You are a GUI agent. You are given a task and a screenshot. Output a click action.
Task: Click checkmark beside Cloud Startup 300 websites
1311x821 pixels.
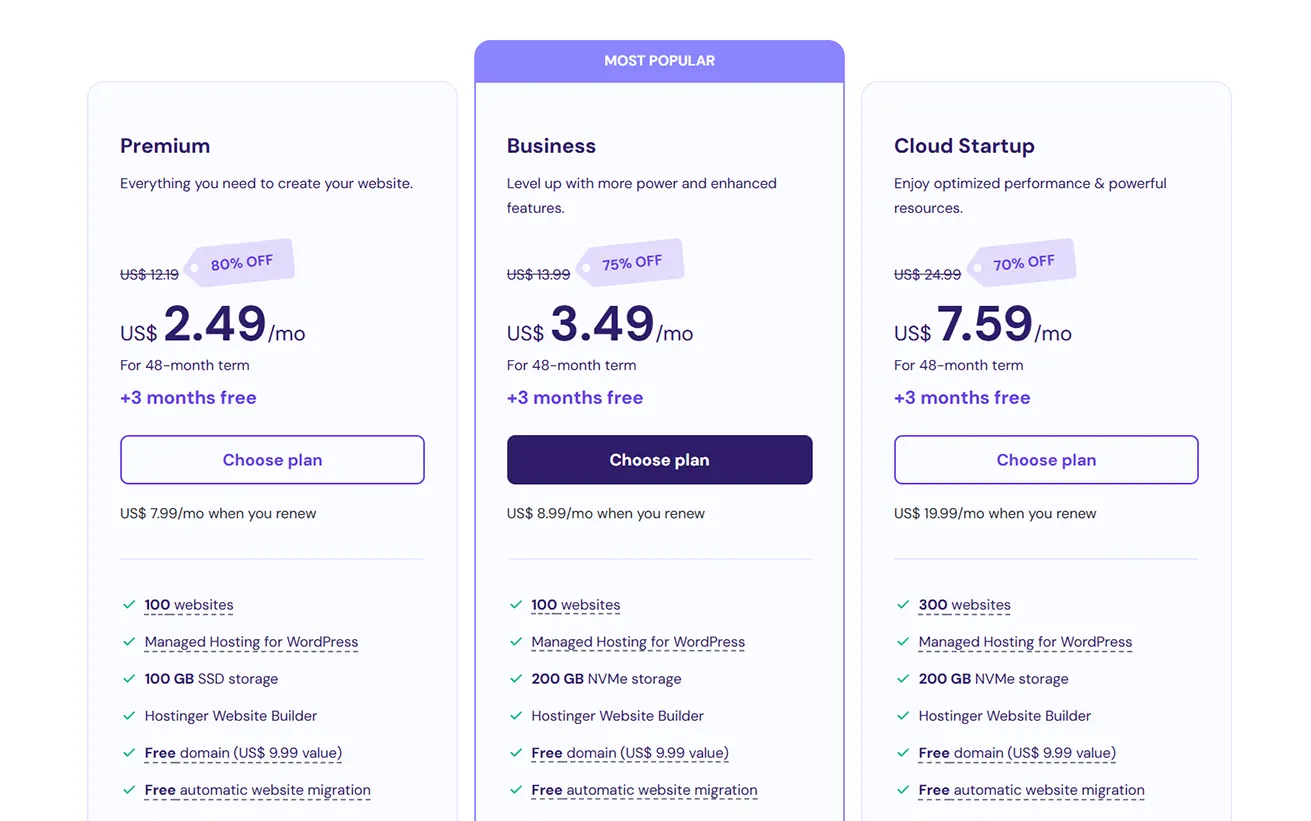(903, 605)
